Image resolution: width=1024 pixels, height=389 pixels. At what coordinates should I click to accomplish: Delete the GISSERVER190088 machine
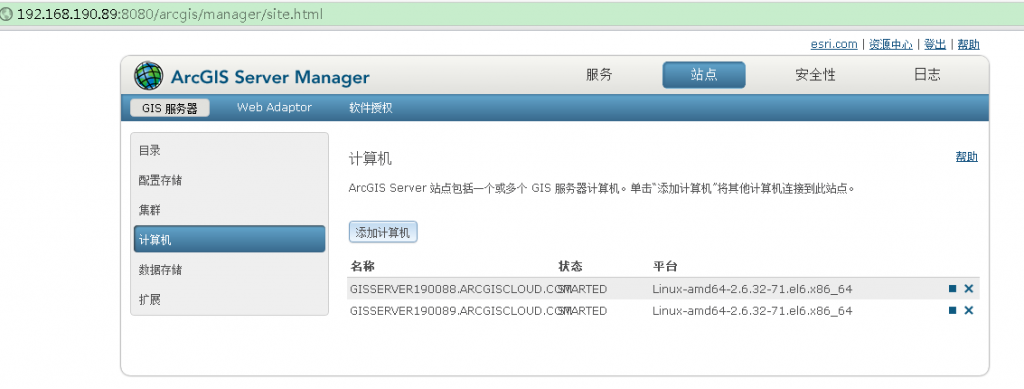pos(968,289)
